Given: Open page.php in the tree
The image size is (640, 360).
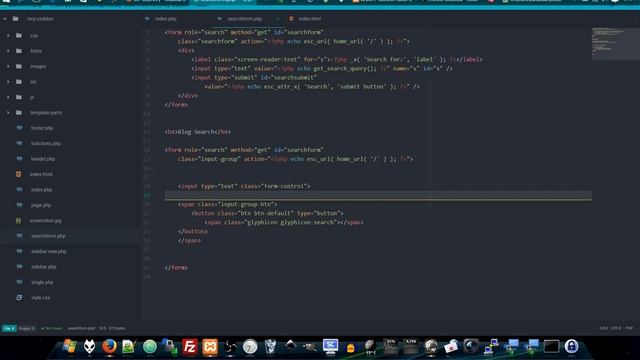Looking at the screenshot, I should (41, 205).
